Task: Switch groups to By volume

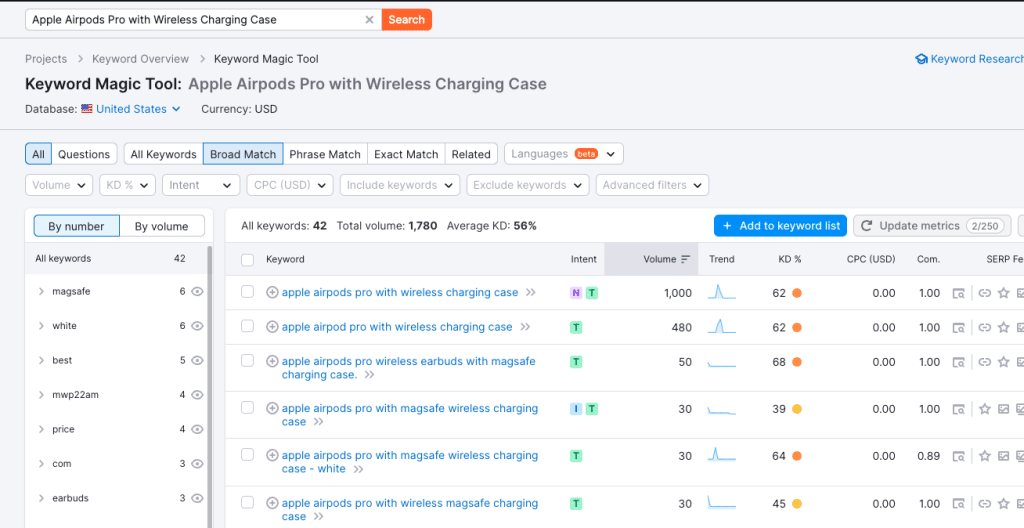Action: 162,226
